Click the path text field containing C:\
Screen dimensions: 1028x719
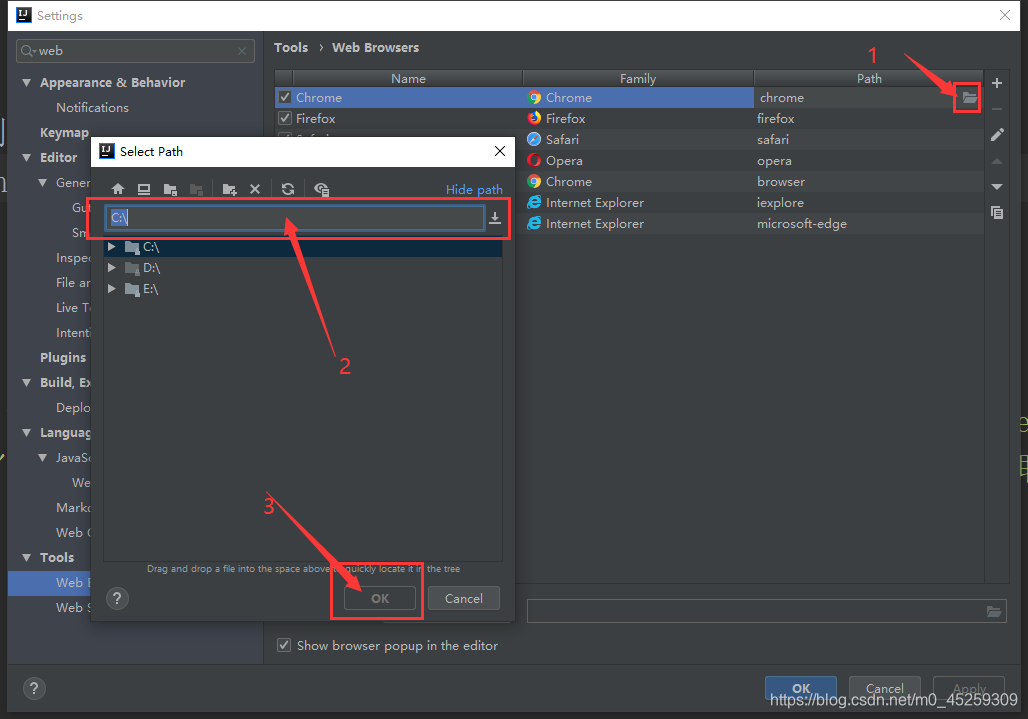point(294,218)
